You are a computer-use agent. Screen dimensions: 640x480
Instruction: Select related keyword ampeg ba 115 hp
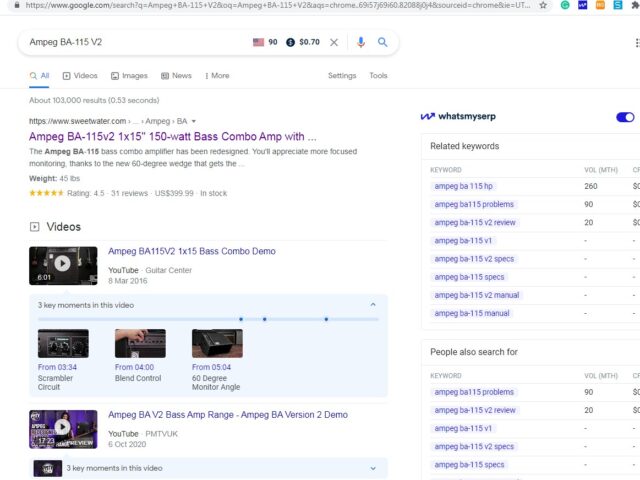463,186
